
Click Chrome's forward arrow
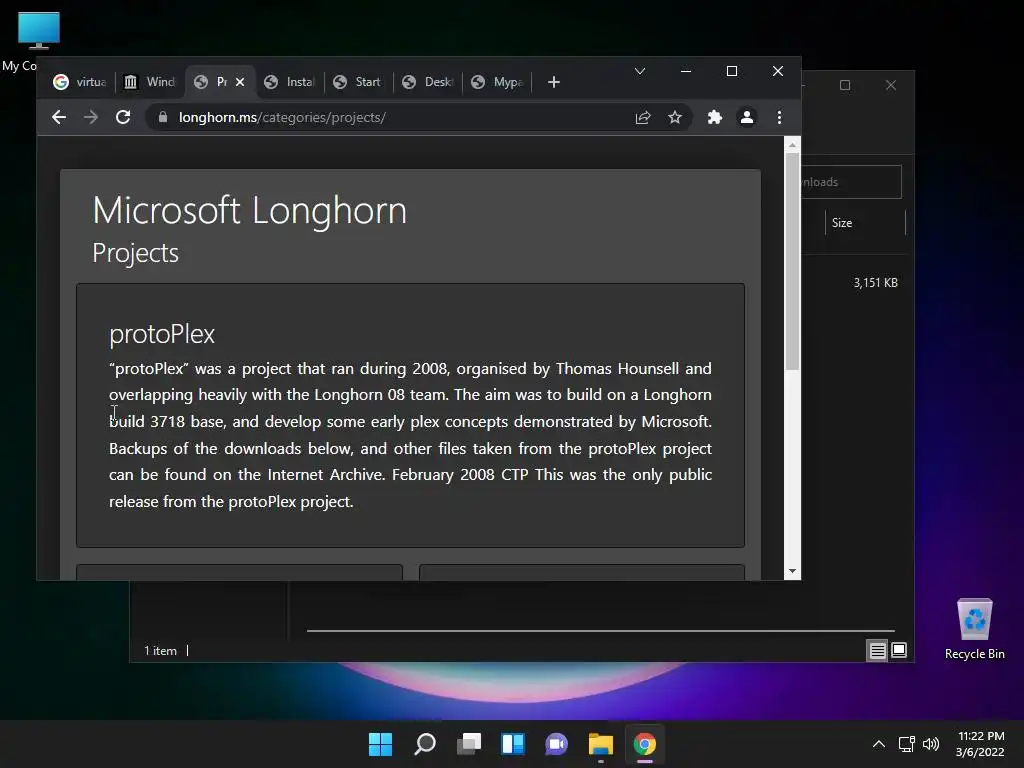[91, 118]
